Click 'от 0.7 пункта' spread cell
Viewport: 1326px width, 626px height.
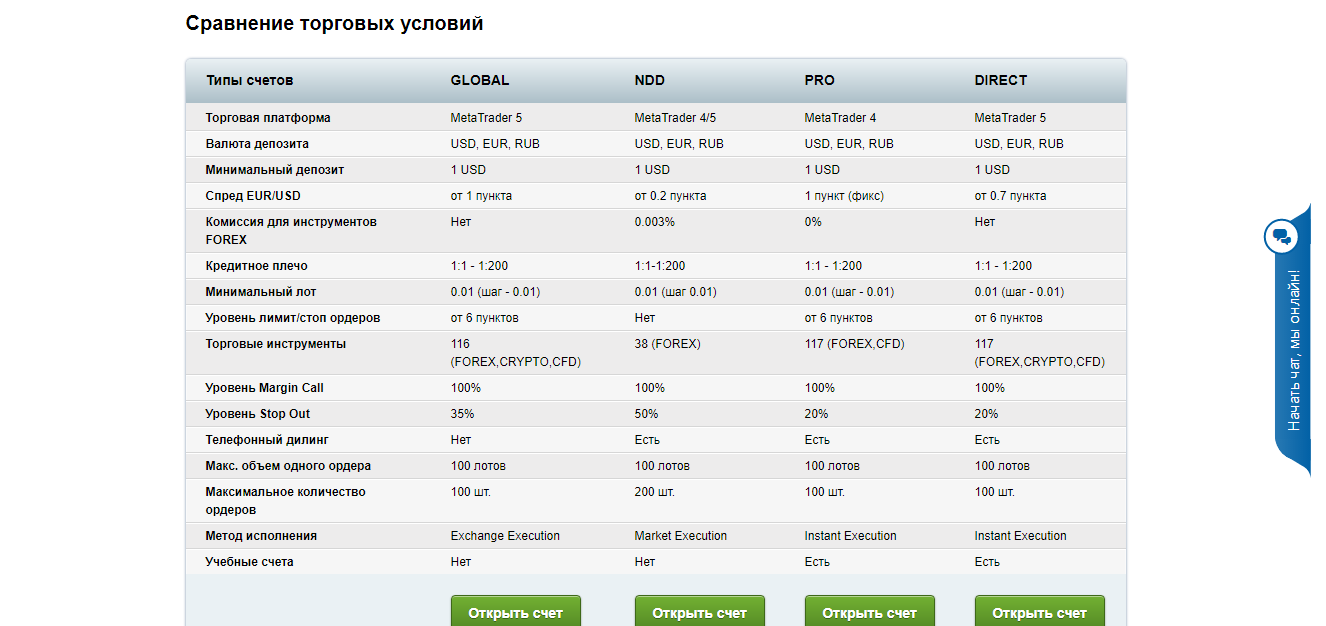(1011, 196)
